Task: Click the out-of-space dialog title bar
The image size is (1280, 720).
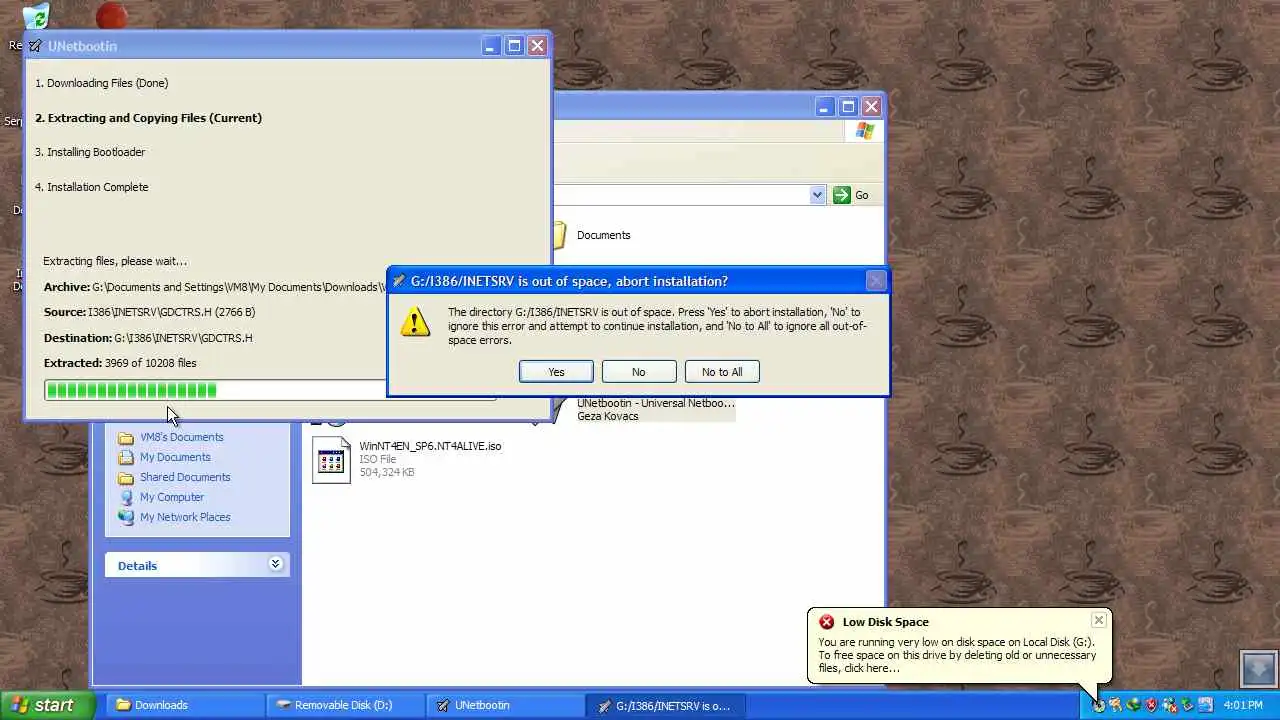Action: pos(638,281)
